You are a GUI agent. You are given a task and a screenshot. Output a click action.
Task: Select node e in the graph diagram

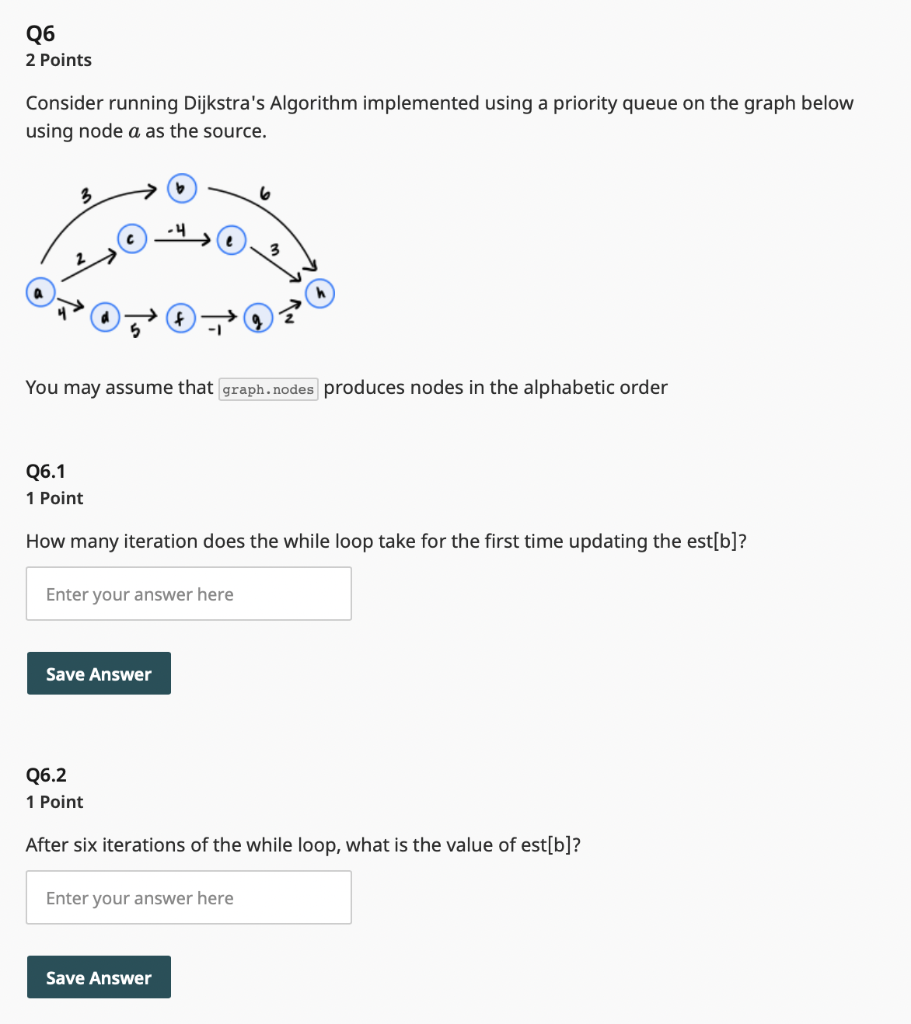pos(231,240)
